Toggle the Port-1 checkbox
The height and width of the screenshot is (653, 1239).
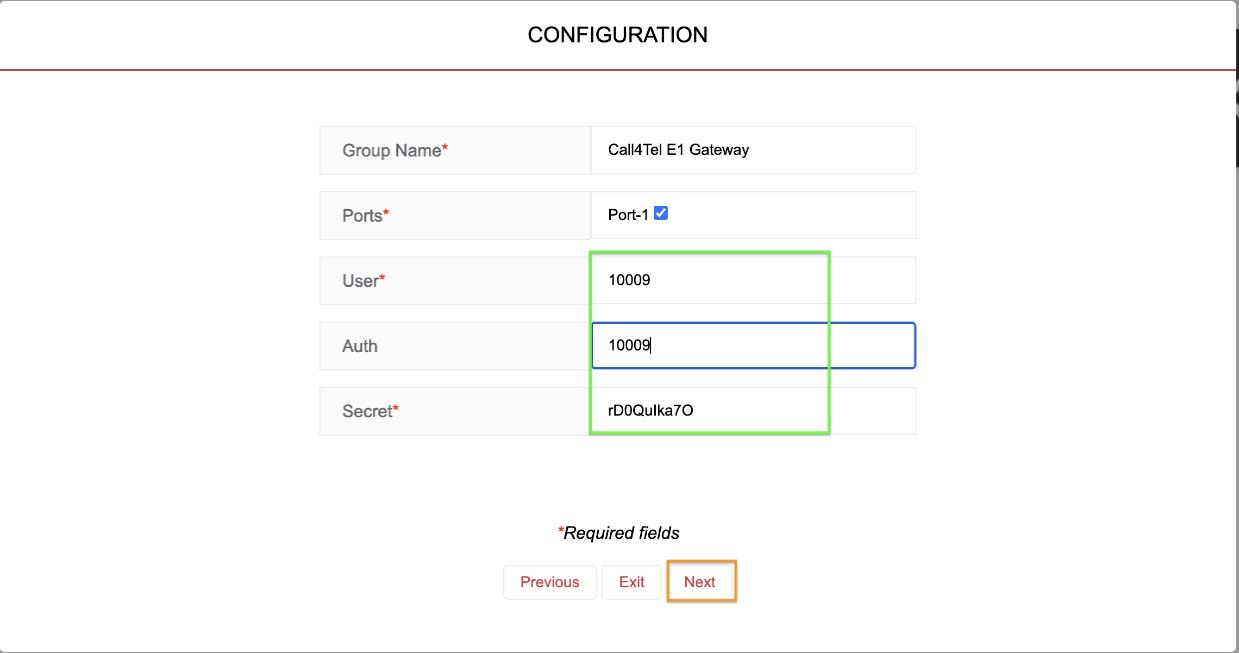pyautogui.click(x=661, y=214)
